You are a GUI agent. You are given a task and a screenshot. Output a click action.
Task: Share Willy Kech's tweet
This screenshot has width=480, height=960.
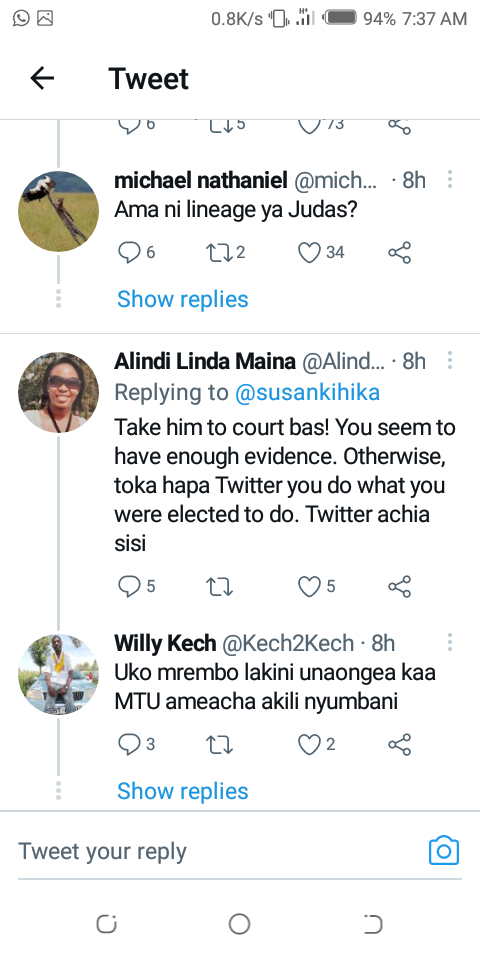(x=400, y=744)
